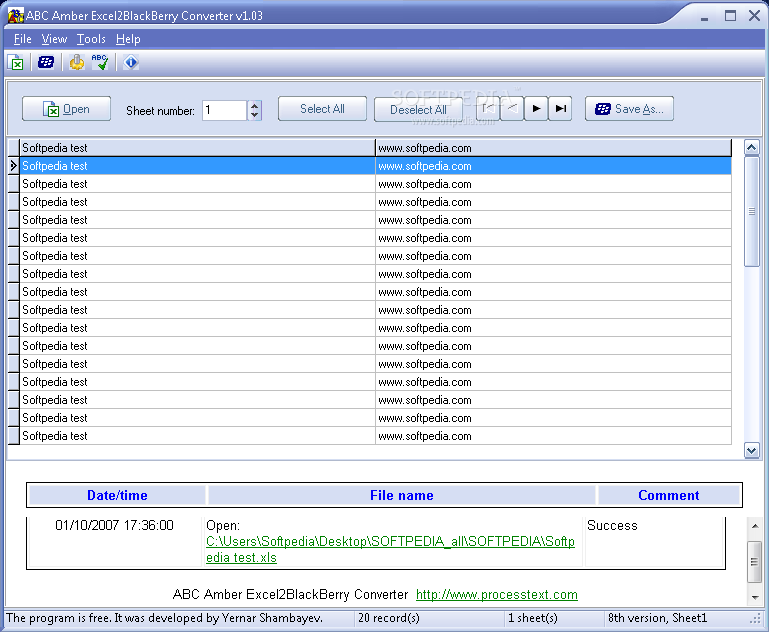Click the Select All button
The width and height of the screenshot is (769, 632).
click(x=322, y=109)
